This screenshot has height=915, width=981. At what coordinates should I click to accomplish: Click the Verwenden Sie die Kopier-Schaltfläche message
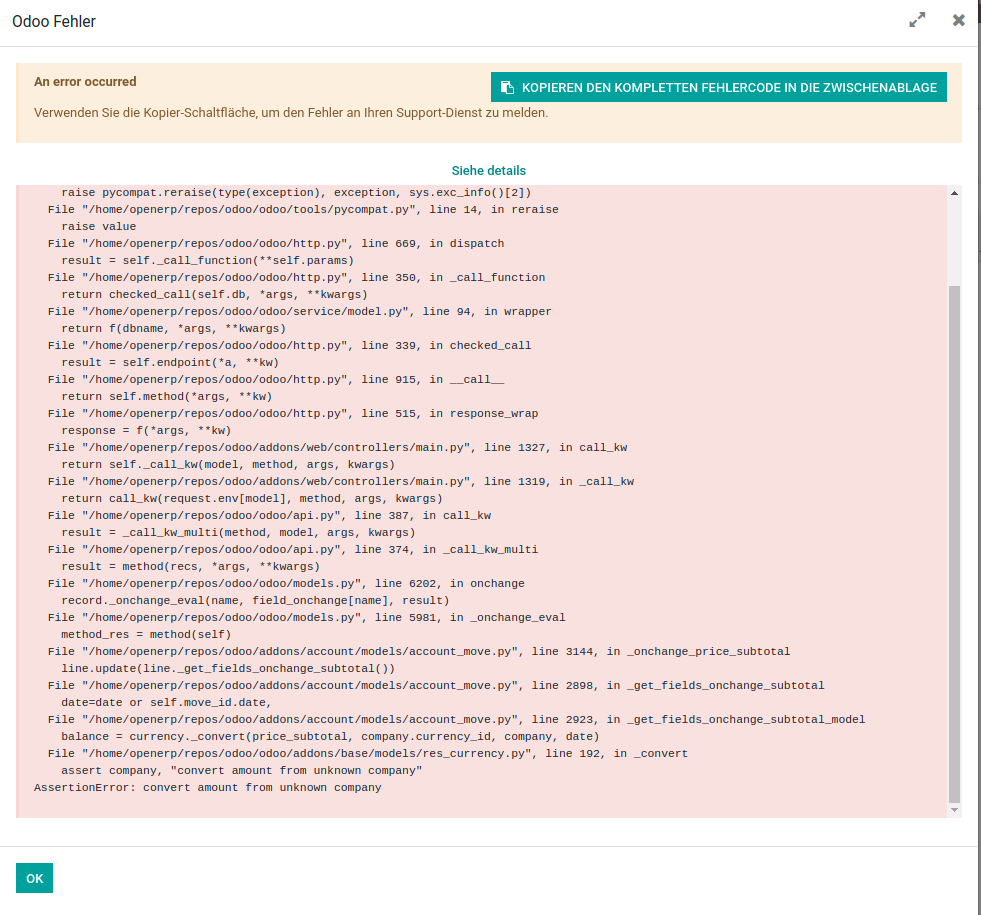click(x=291, y=113)
